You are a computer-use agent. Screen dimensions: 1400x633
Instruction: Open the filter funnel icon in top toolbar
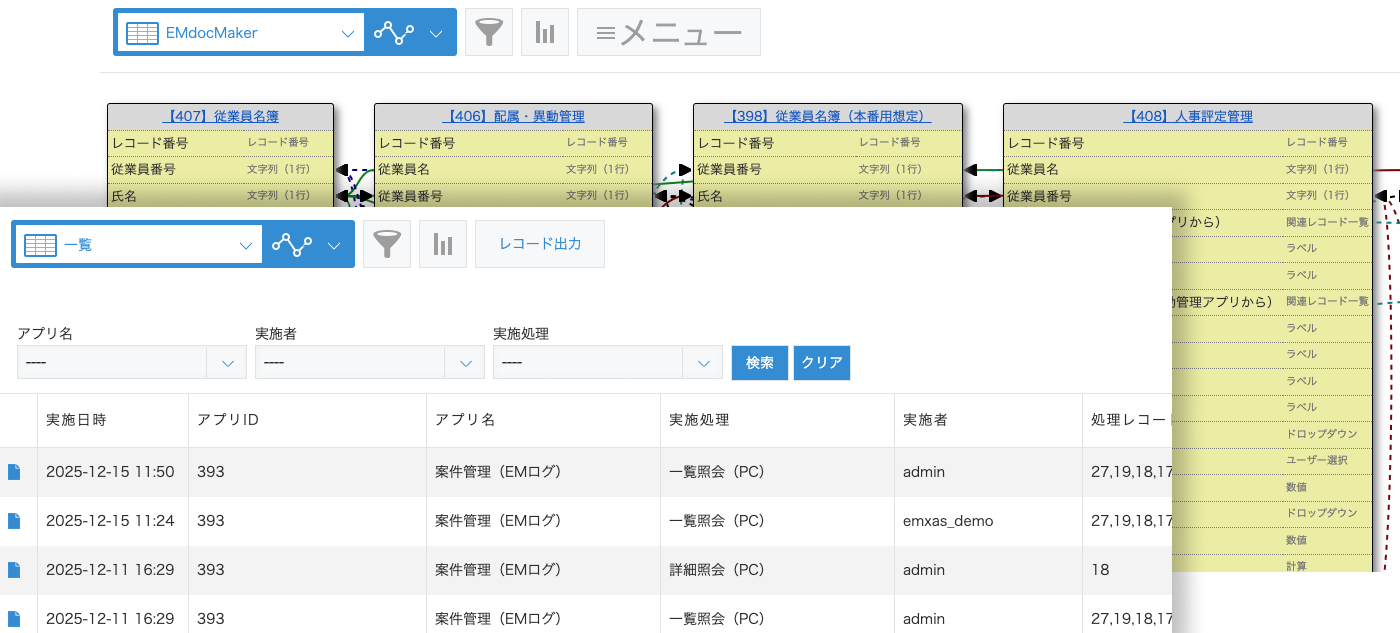[x=489, y=31]
